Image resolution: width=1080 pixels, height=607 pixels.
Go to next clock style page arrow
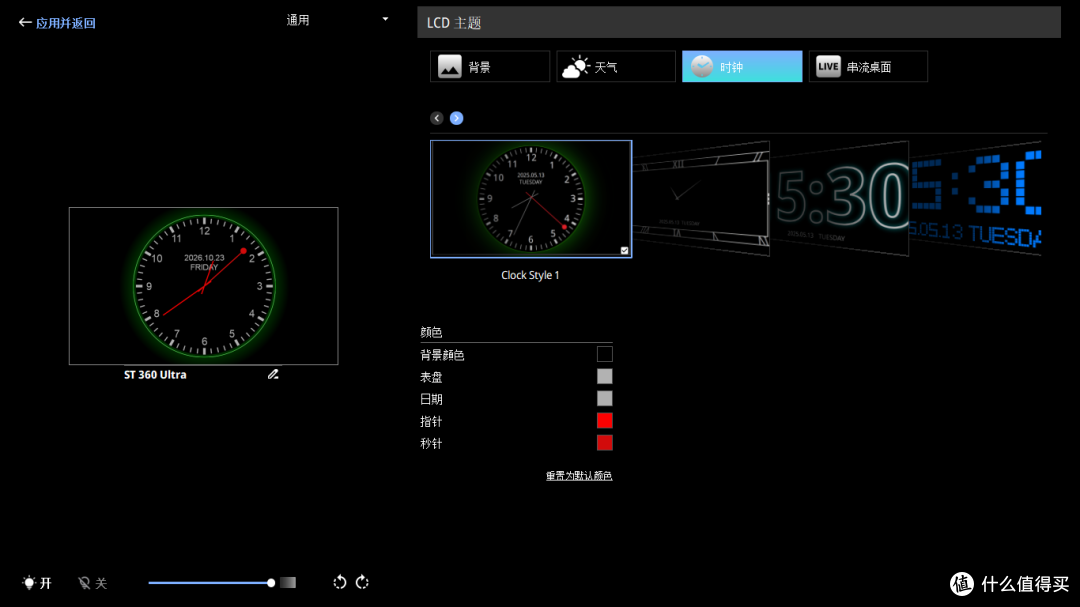click(x=457, y=119)
